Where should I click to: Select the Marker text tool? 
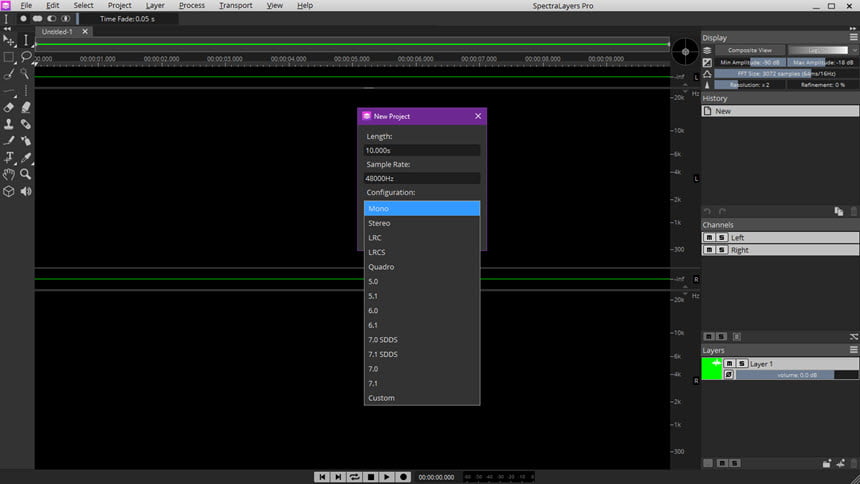pos(9,157)
